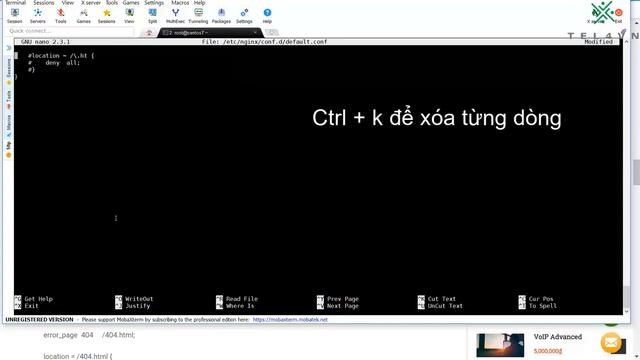The image size is (640, 360).
Task: Click the terminal scrollbar down arrow
Action: pyautogui.click(x=627, y=311)
